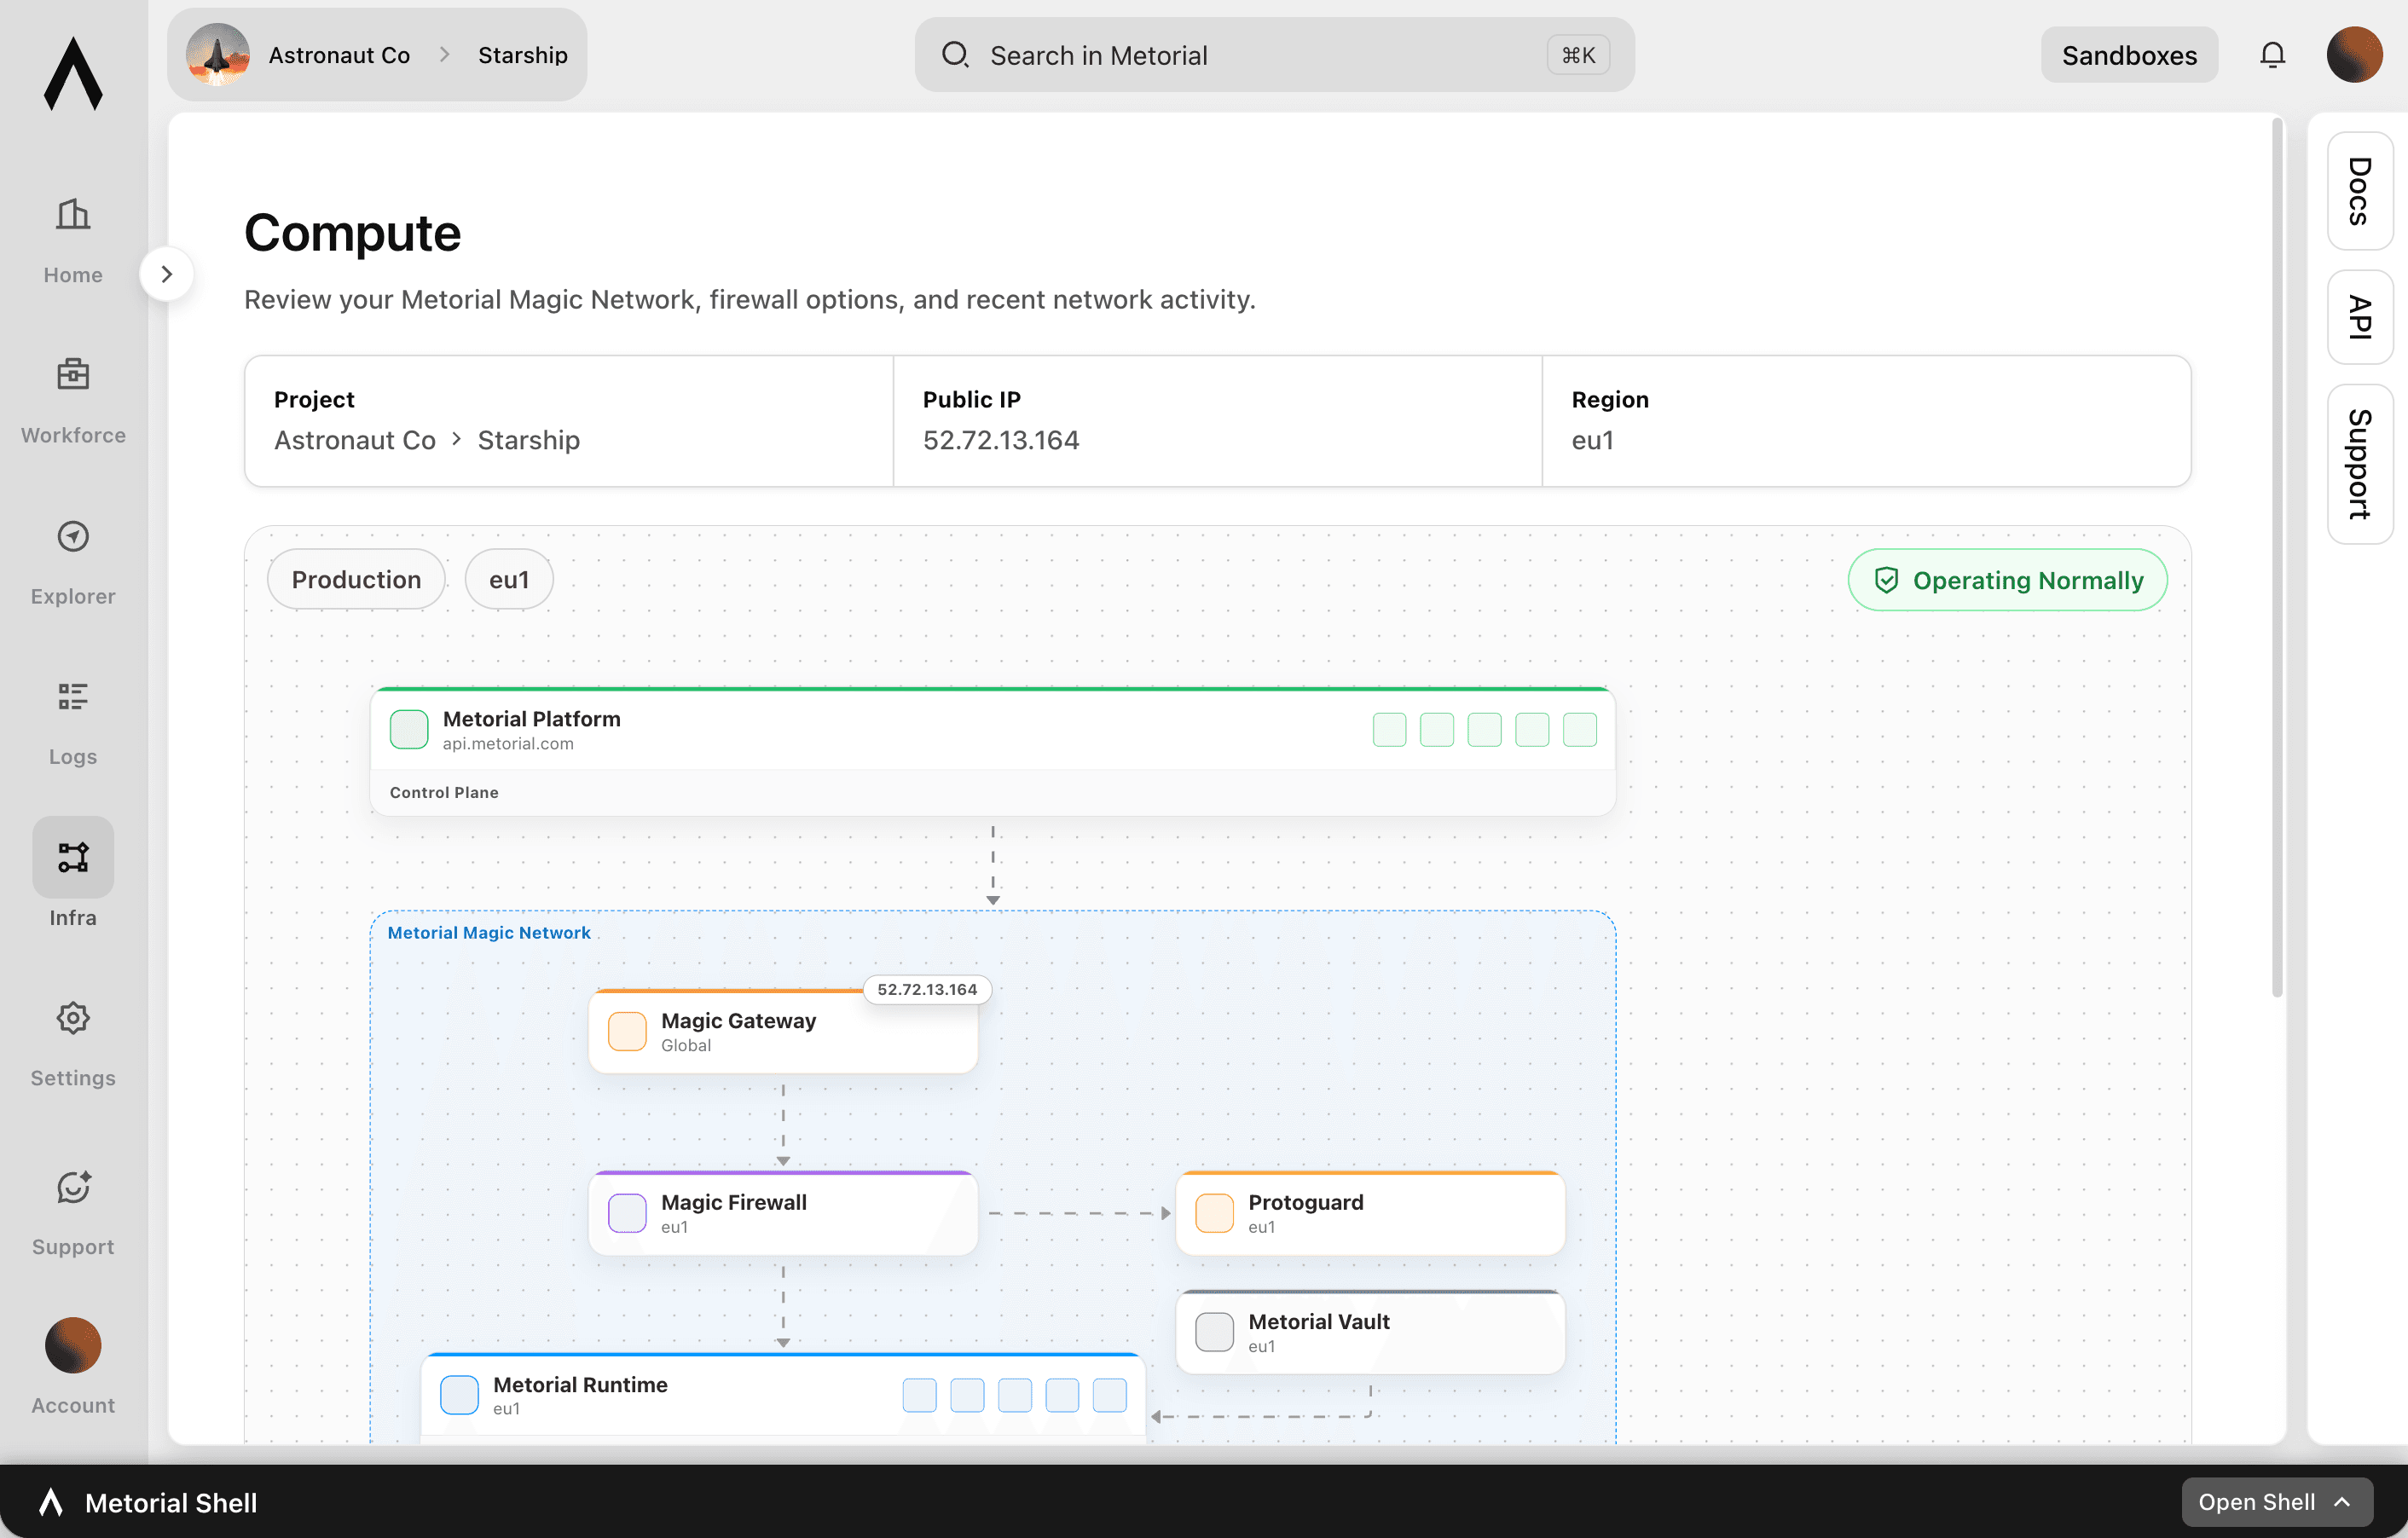Screen dimensions: 2408x1538
Task: Expand the sidebar with the arrow button
Action: coord(167,273)
